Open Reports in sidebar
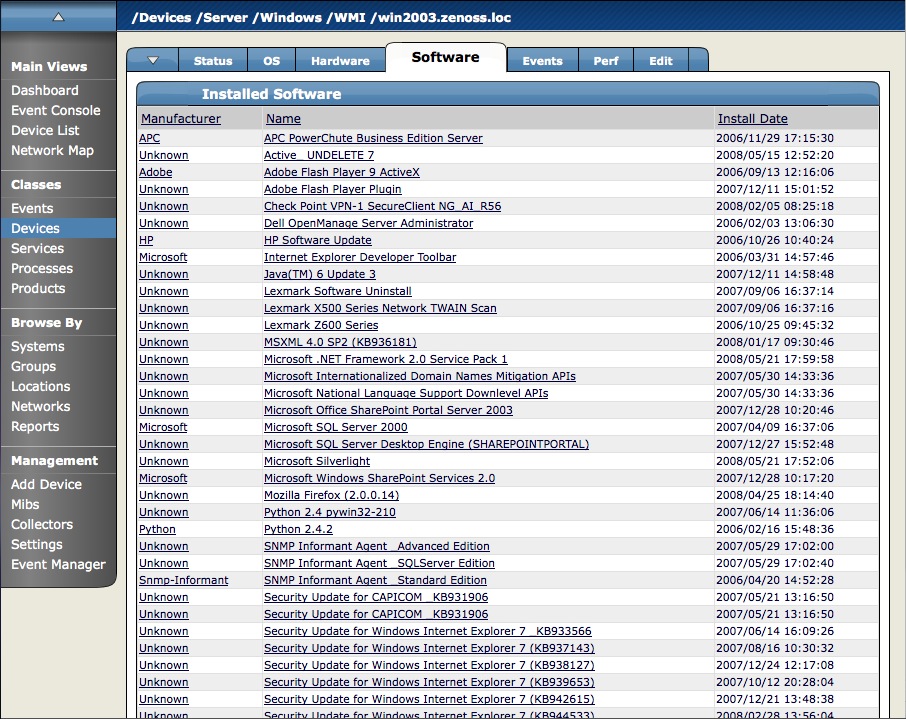Screen dimensions: 906x719 pos(35,426)
